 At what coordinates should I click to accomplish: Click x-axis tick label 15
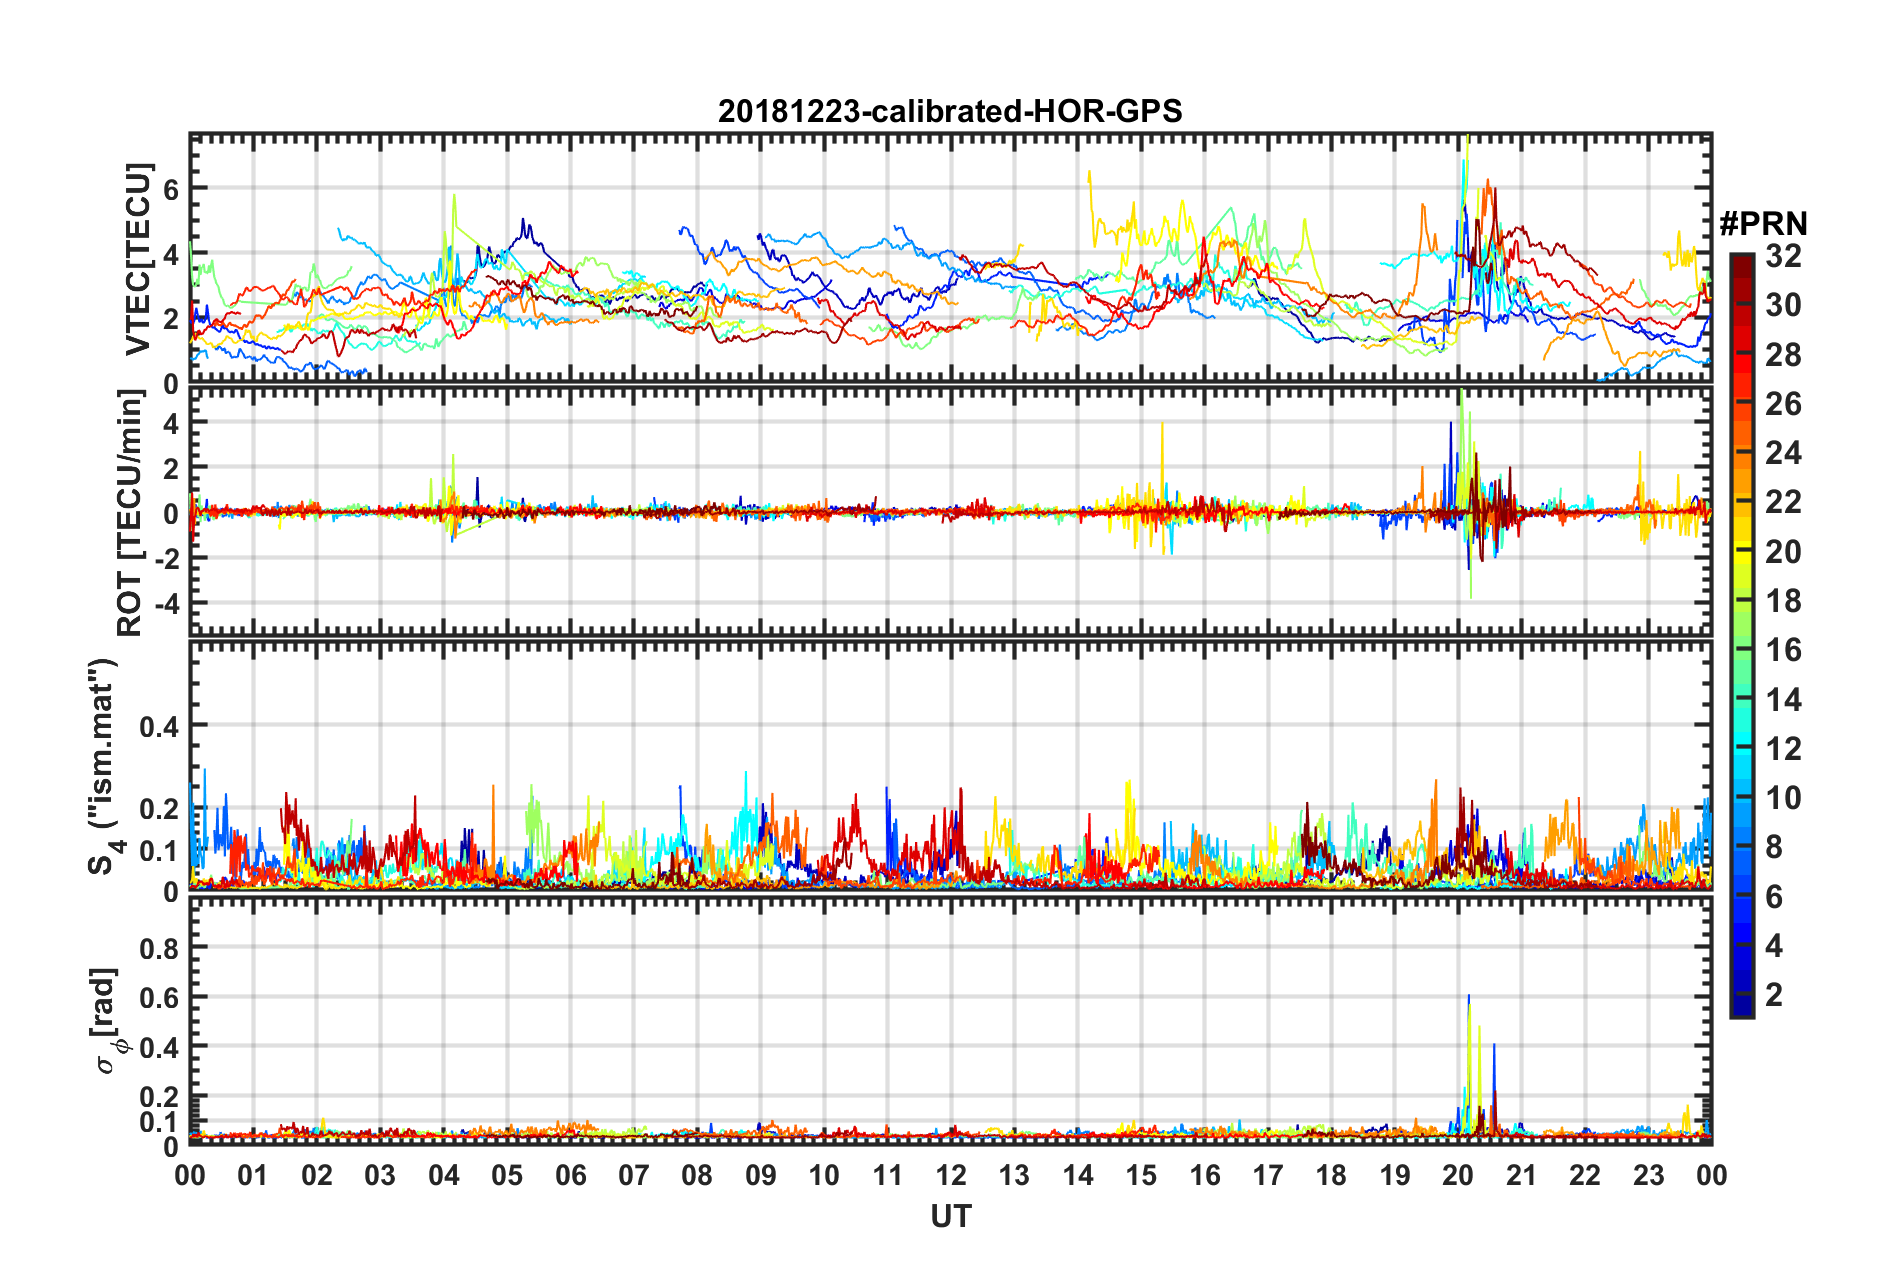pos(1141,1175)
